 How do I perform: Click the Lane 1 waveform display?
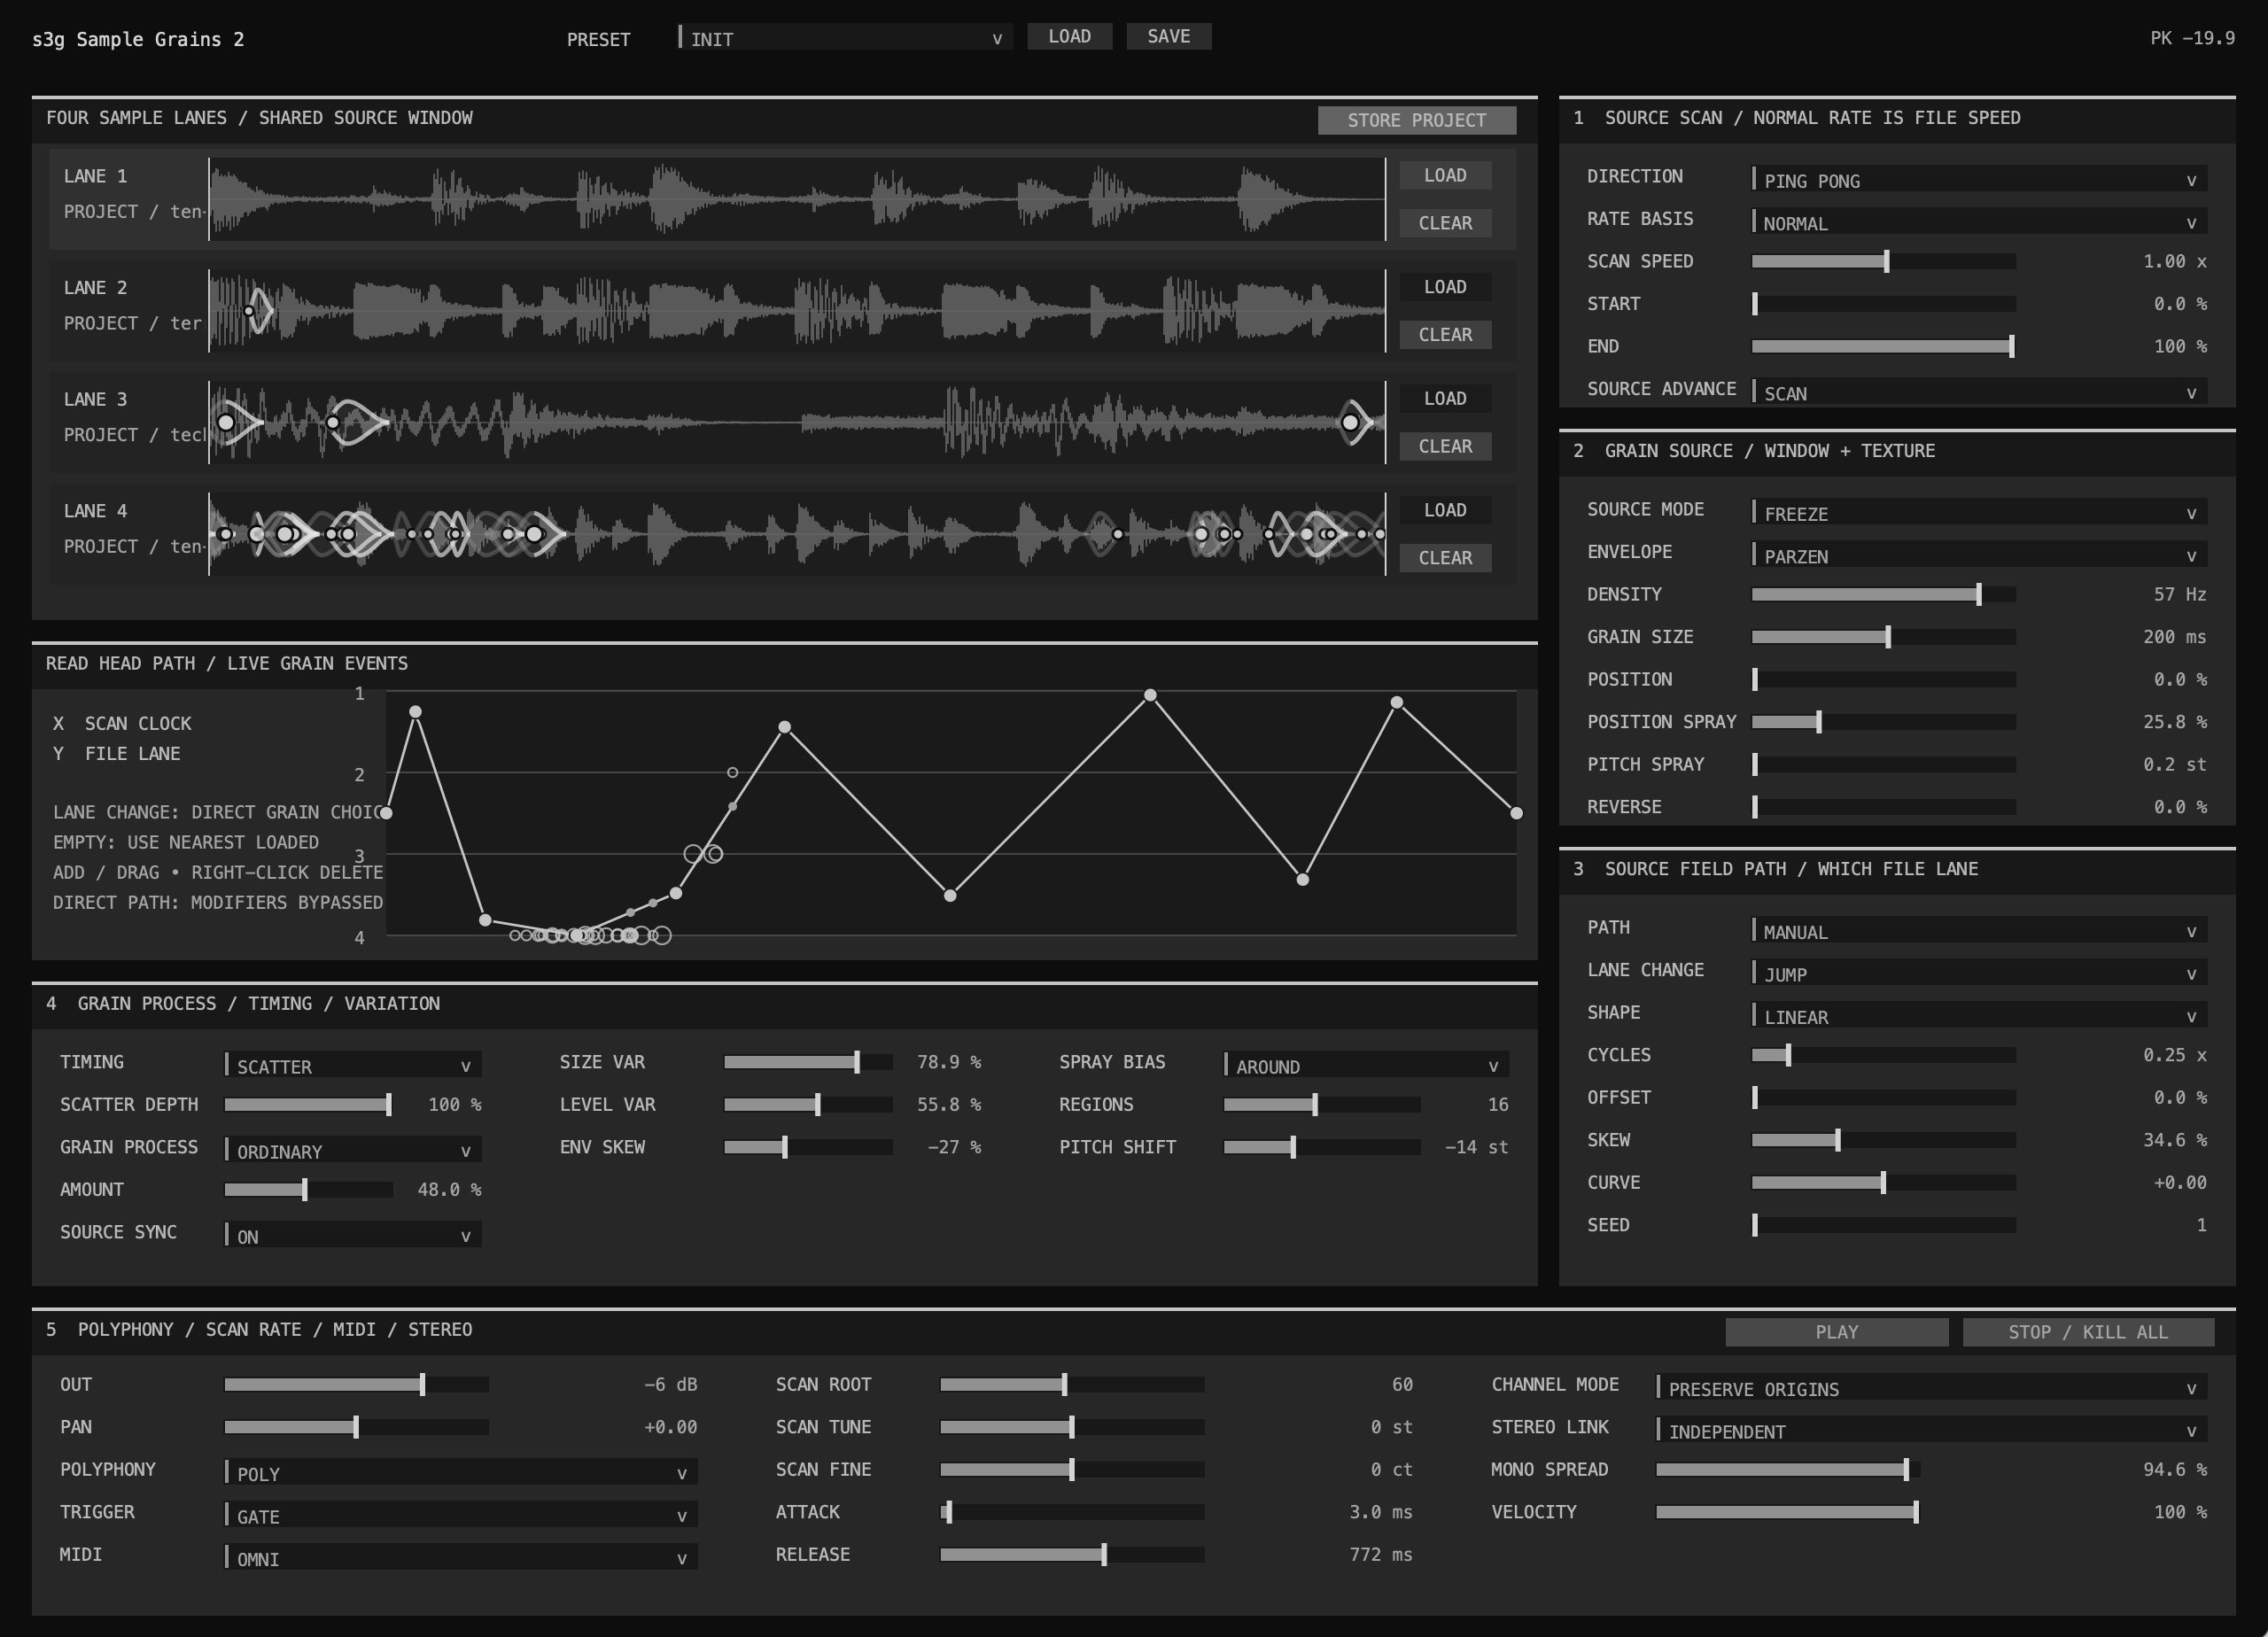pyautogui.click(x=797, y=199)
